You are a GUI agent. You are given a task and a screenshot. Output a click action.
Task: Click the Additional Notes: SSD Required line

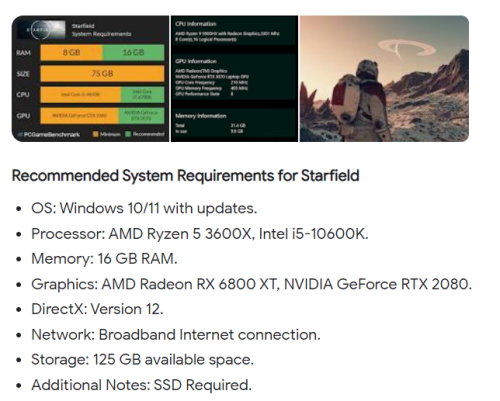pyautogui.click(x=142, y=385)
